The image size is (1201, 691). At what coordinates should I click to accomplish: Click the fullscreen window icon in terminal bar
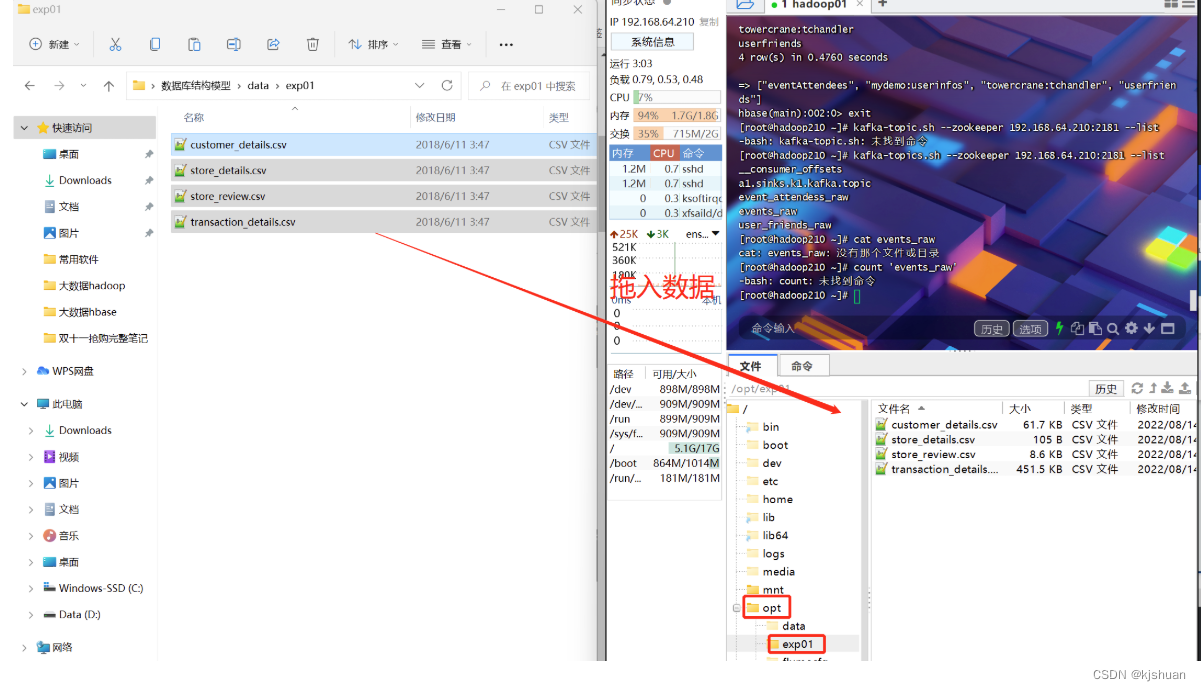(x=1167, y=328)
